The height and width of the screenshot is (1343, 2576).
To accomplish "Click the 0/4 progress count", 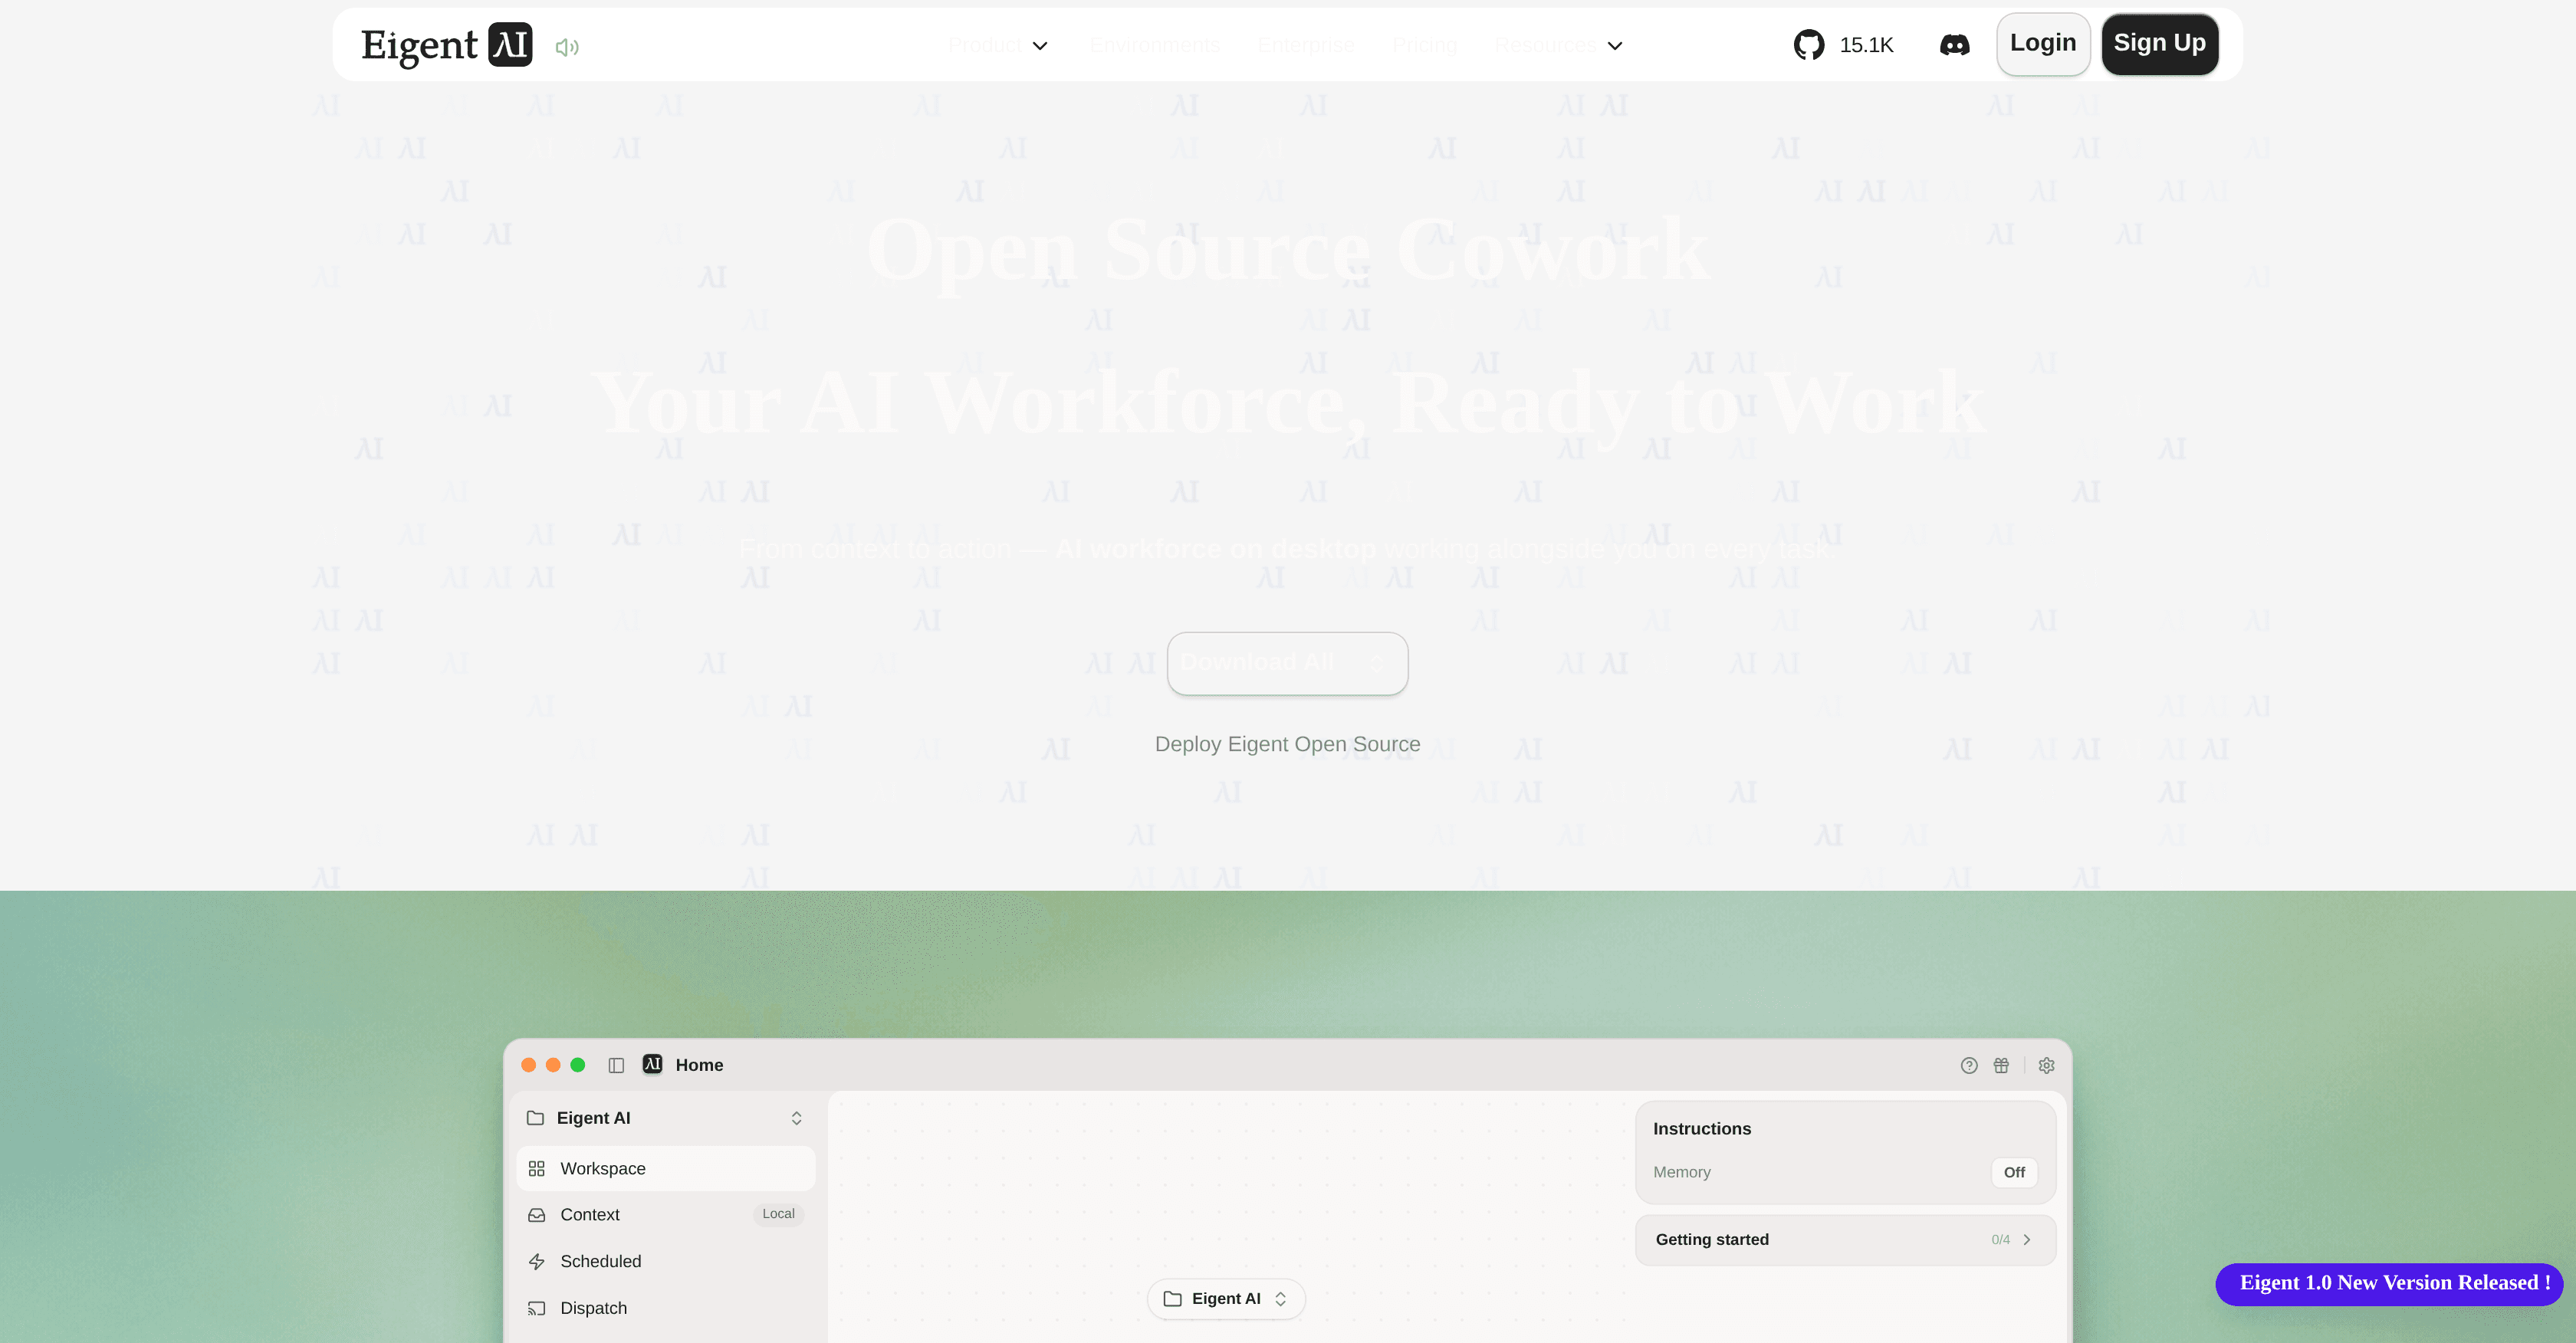I will point(2000,1239).
